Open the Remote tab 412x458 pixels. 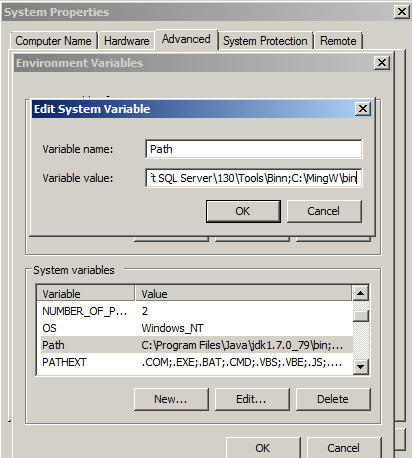point(338,41)
